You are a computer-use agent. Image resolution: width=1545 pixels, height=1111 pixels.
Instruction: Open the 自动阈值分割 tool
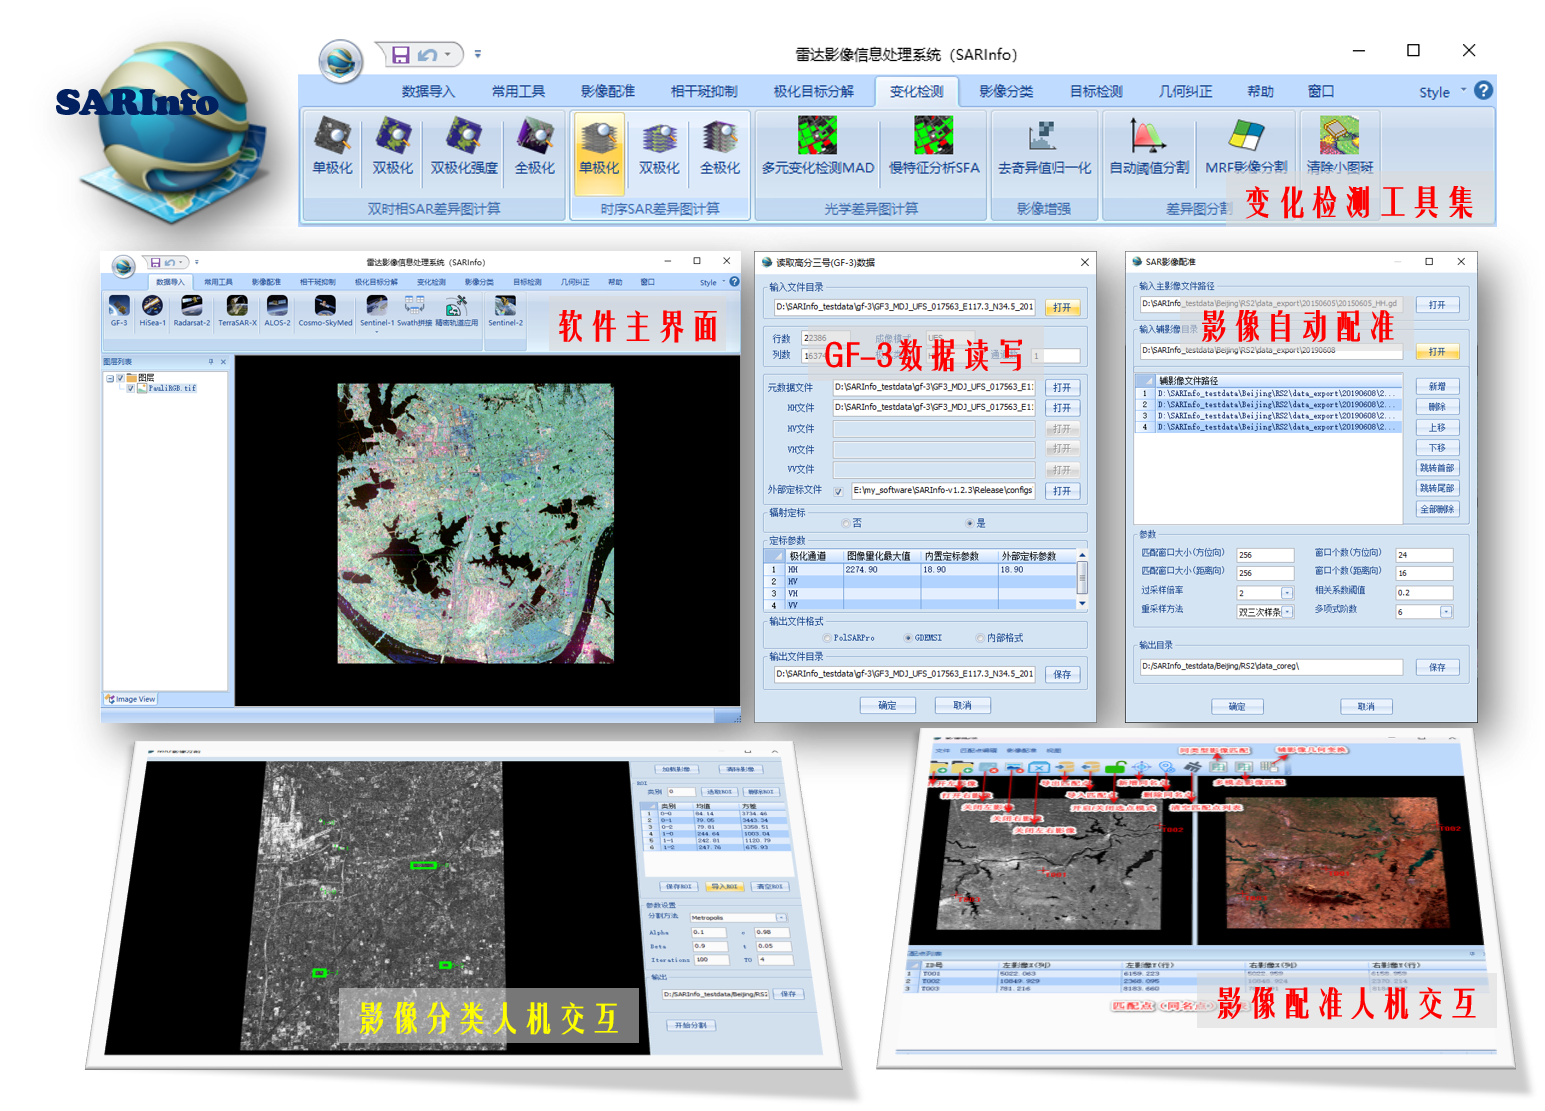point(1149,147)
